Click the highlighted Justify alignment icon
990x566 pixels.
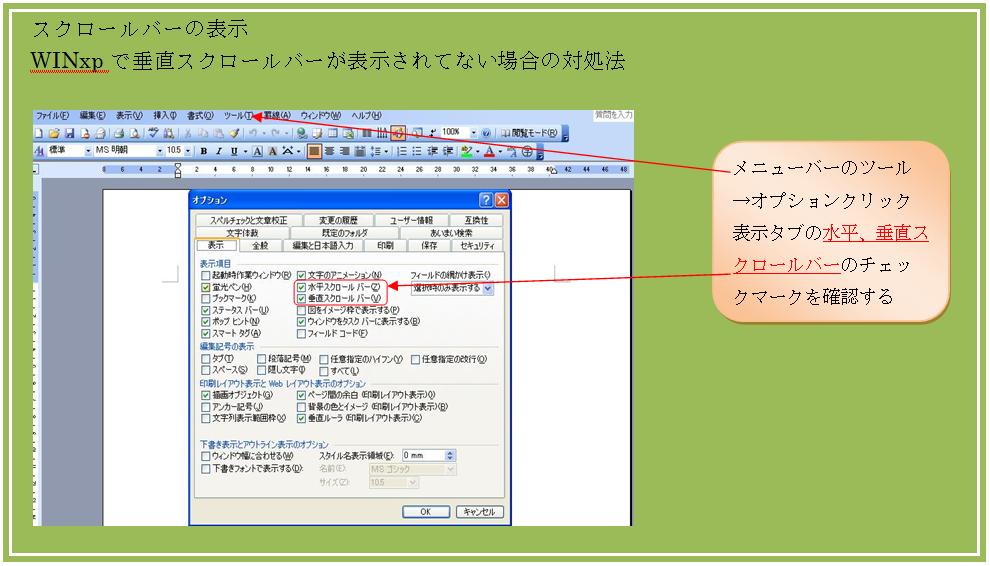tap(314, 151)
